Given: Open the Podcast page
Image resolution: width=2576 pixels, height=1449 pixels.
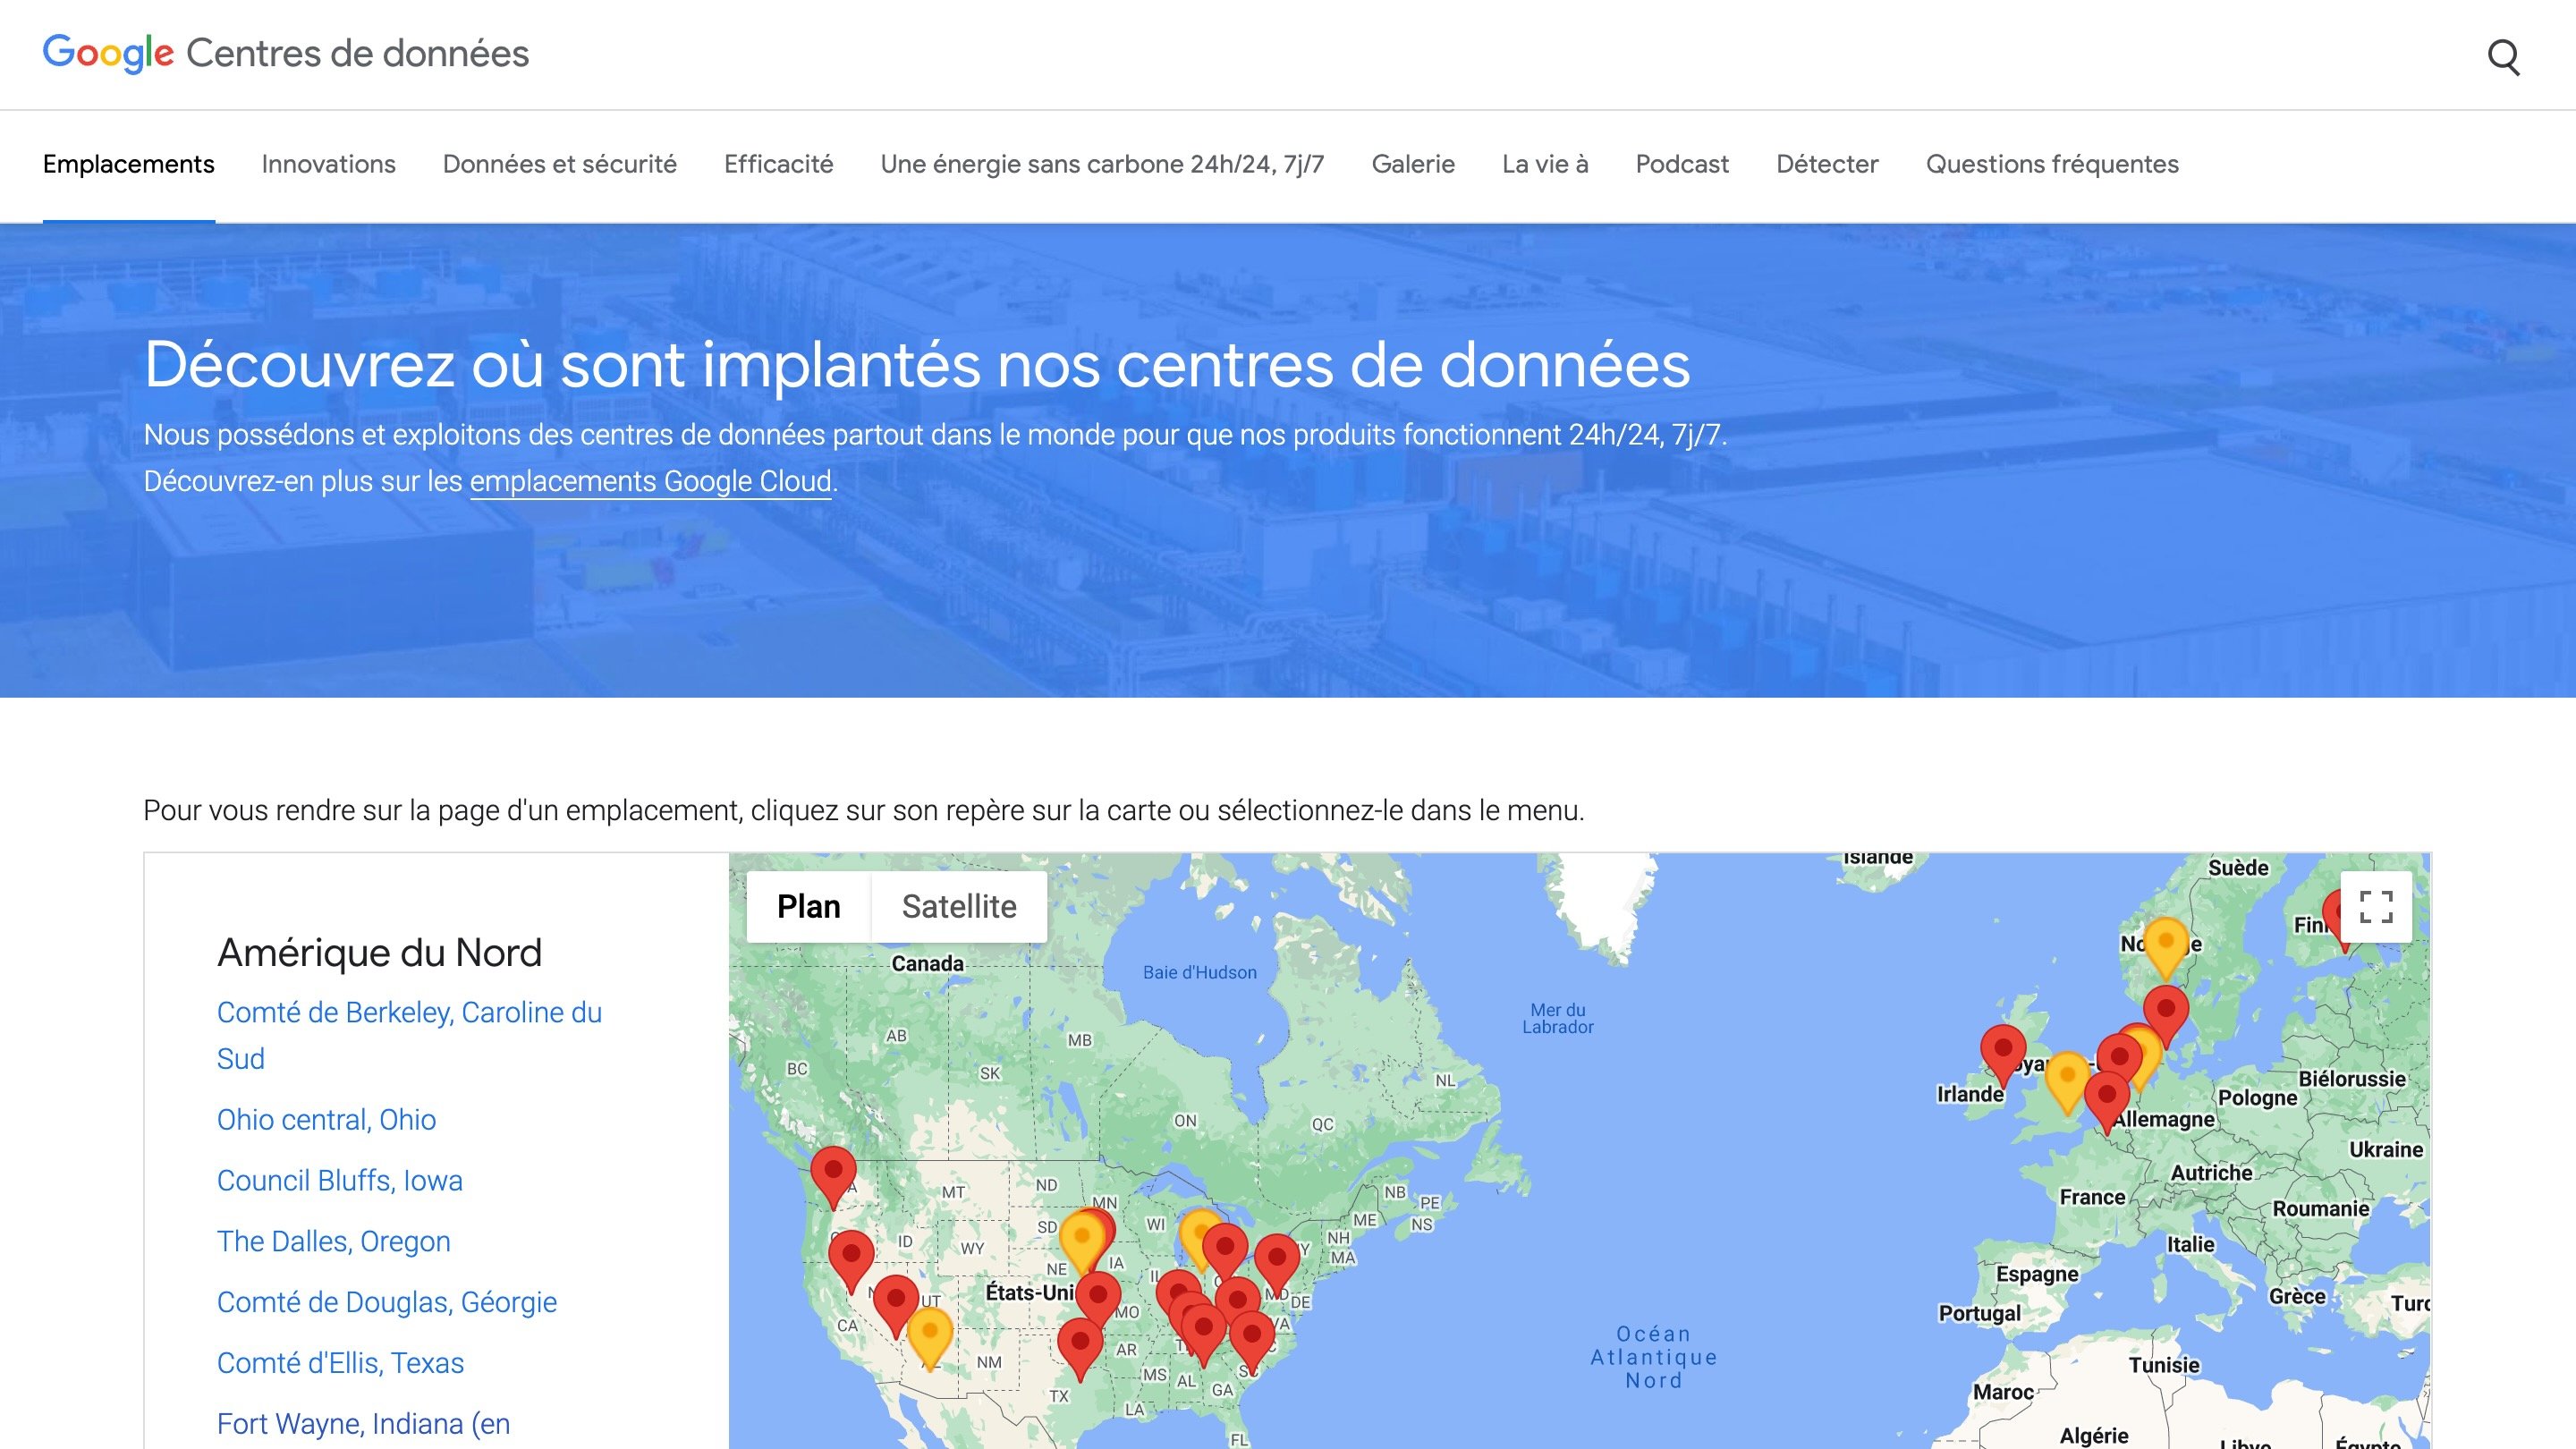Looking at the screenshot, I should click(x=1681, y=165).
